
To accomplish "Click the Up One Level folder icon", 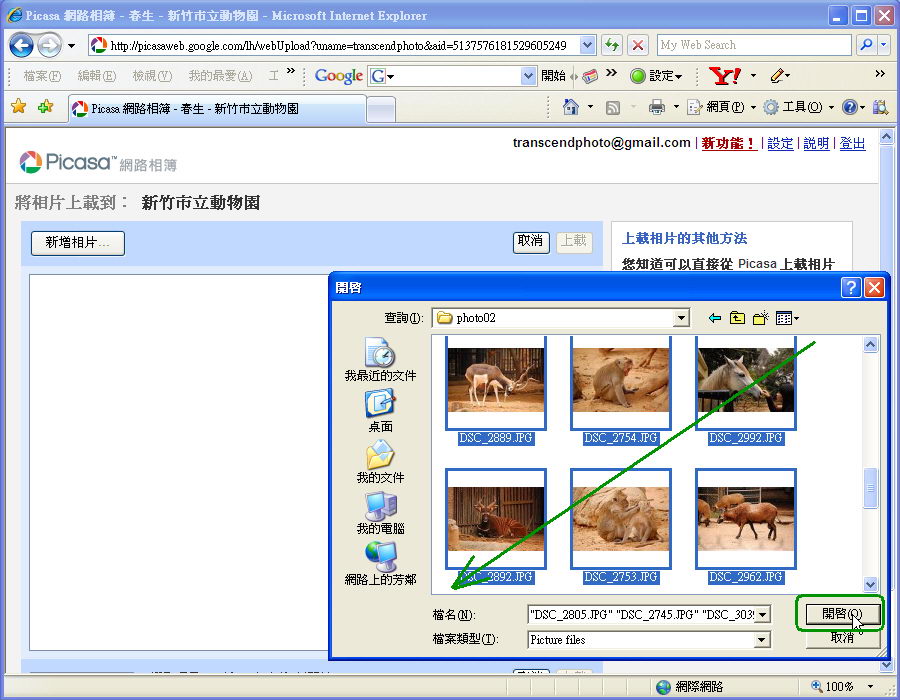I will coord(738,318).
